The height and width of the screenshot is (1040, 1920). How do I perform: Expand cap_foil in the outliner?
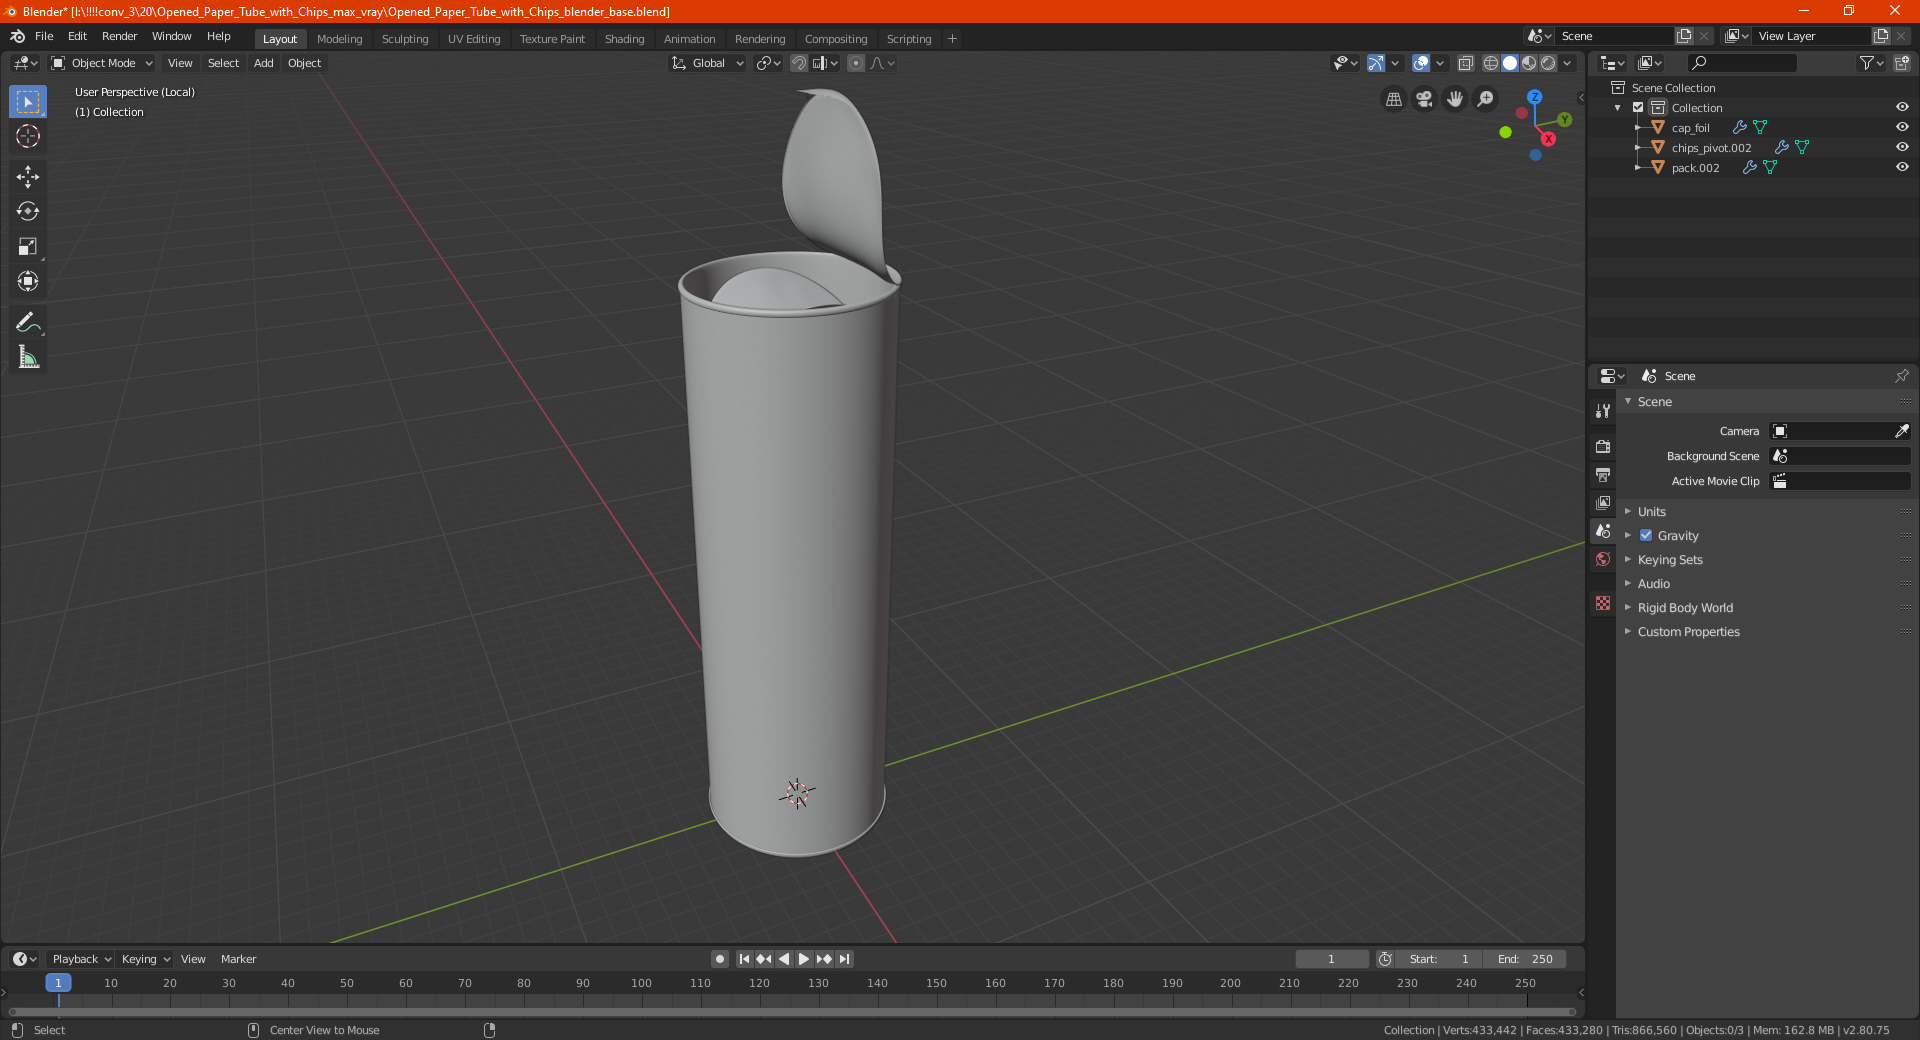coord(1637,127)
